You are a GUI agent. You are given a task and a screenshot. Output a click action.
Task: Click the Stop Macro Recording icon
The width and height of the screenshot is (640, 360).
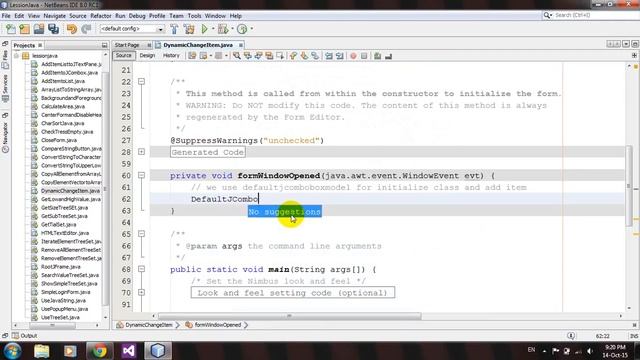(x=364, y=56)
